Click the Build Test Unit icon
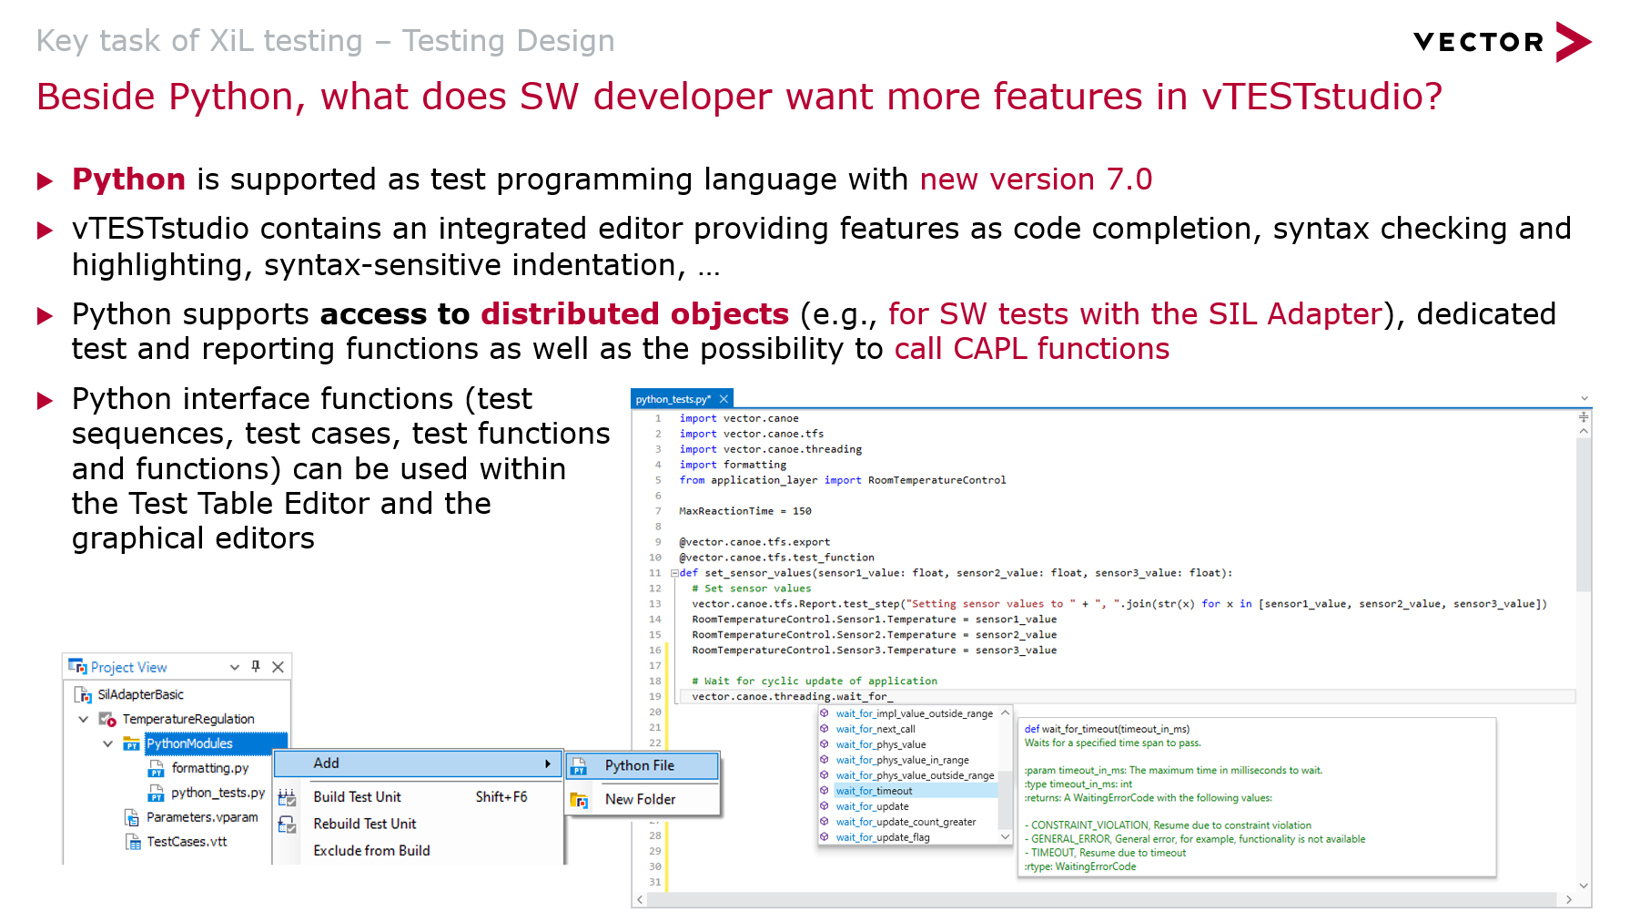 [287, 797]
